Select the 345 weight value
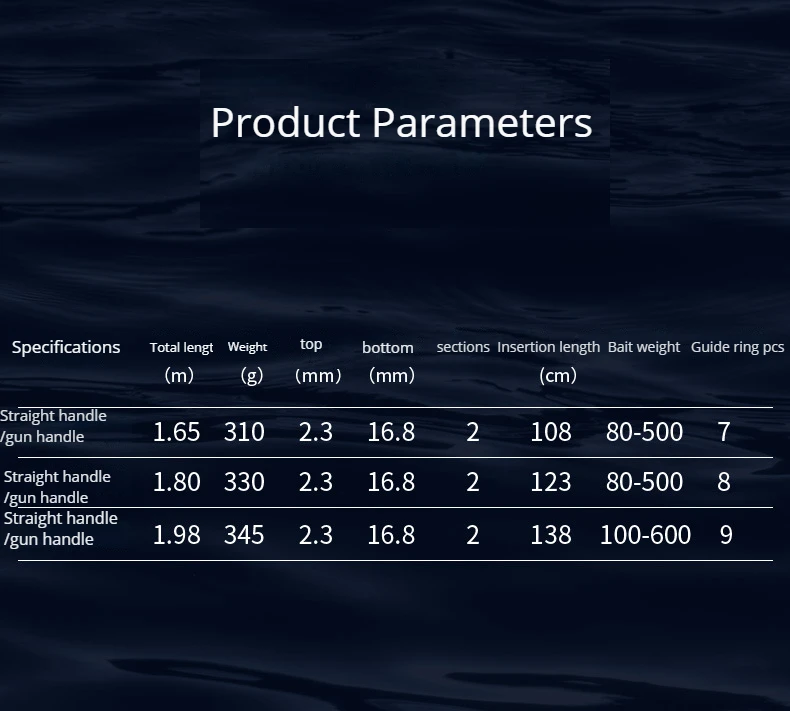Image resolution: width=790 pixels, height=711 pixels. 244,535
